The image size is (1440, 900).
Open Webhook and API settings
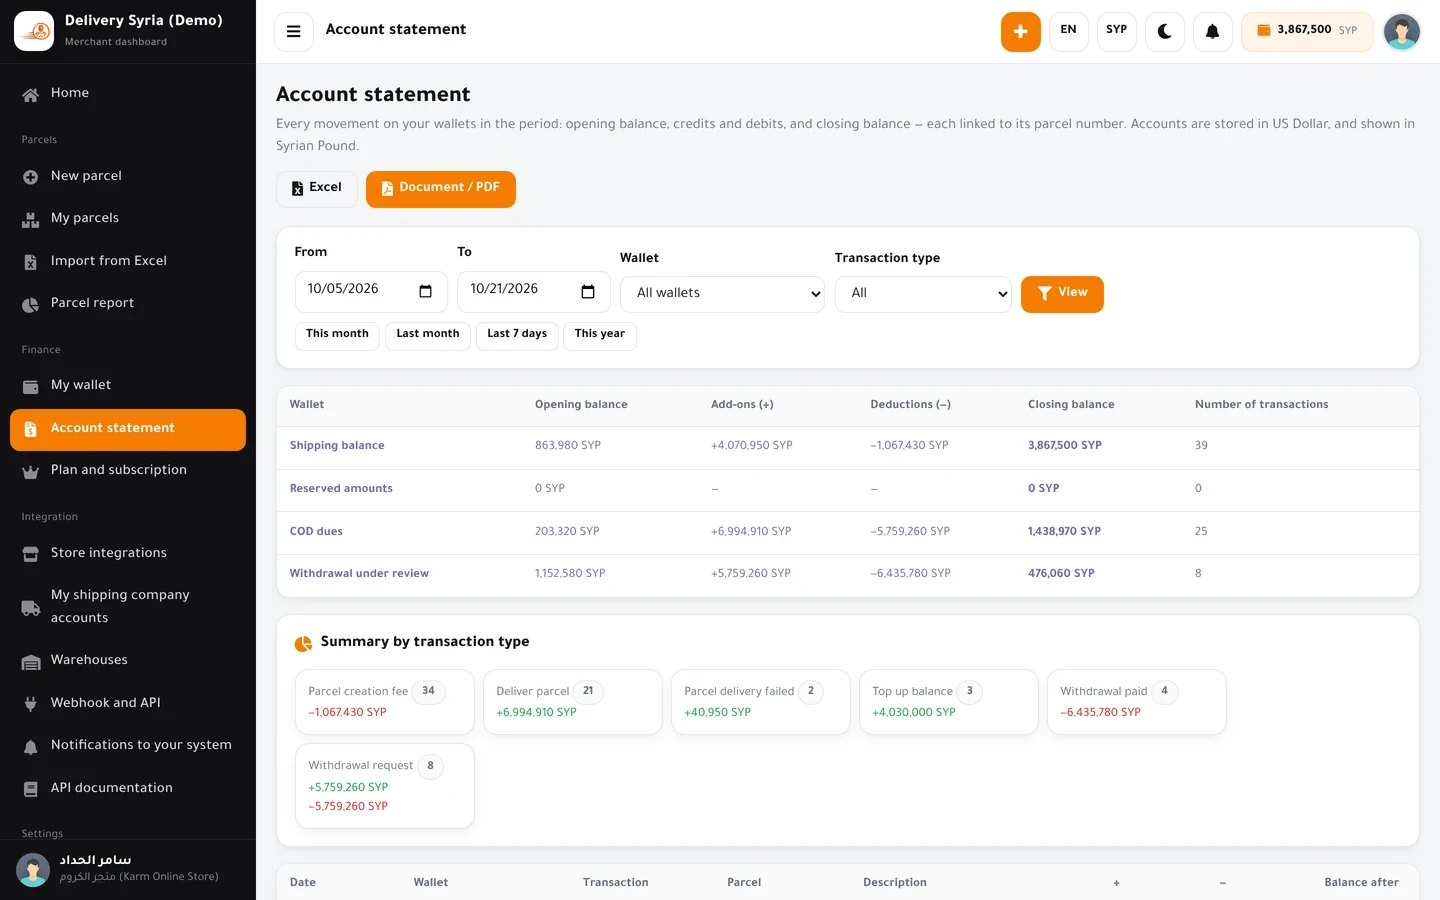(128, 703)
